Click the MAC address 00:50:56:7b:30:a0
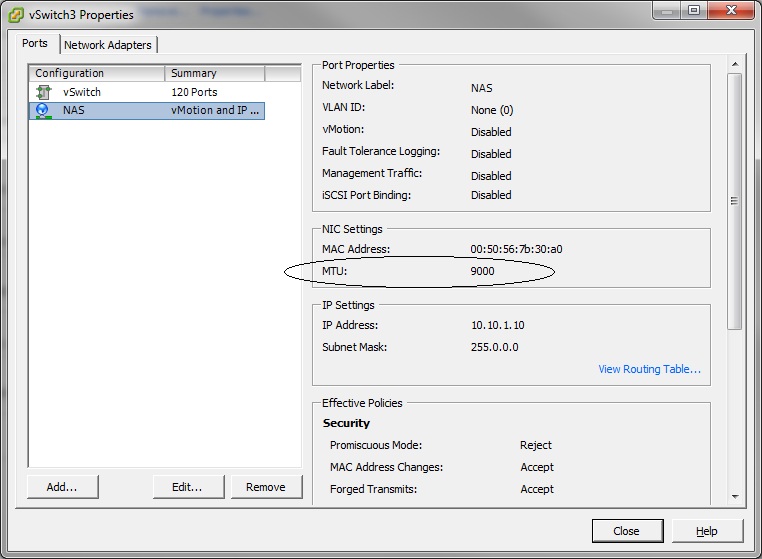762x559 pixels. tap(516, 249)
